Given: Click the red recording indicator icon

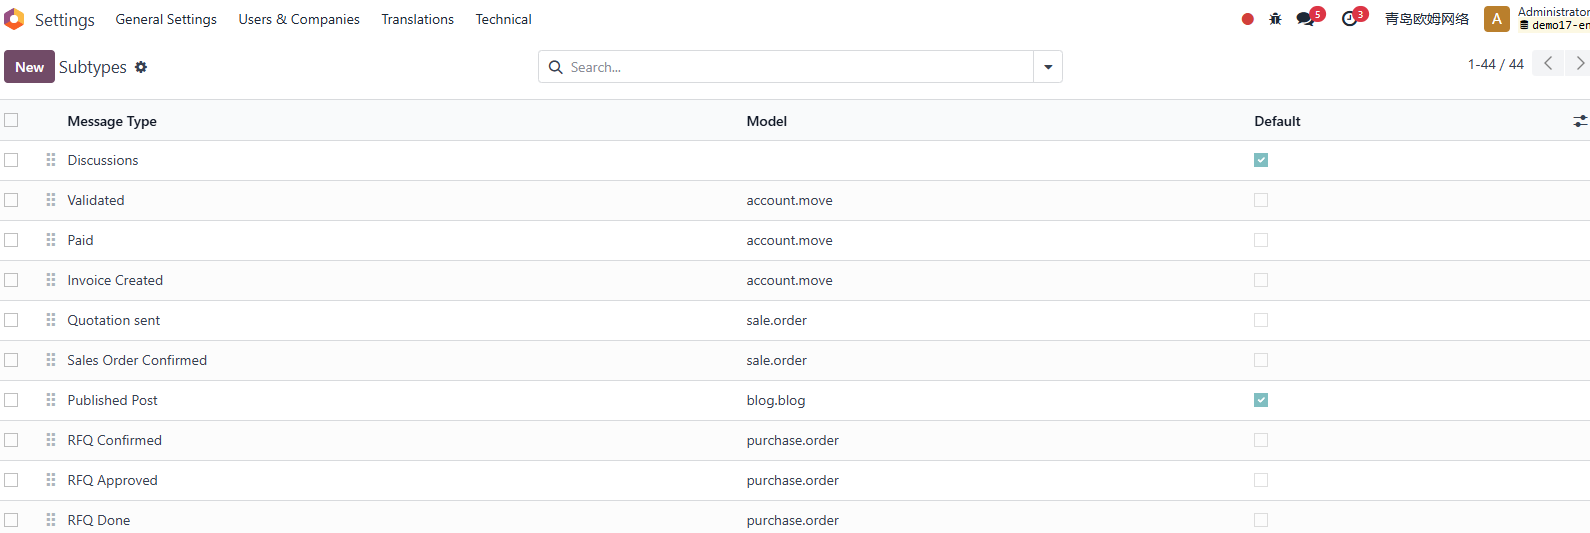Looking at the screenshot, I should 1248,19.
